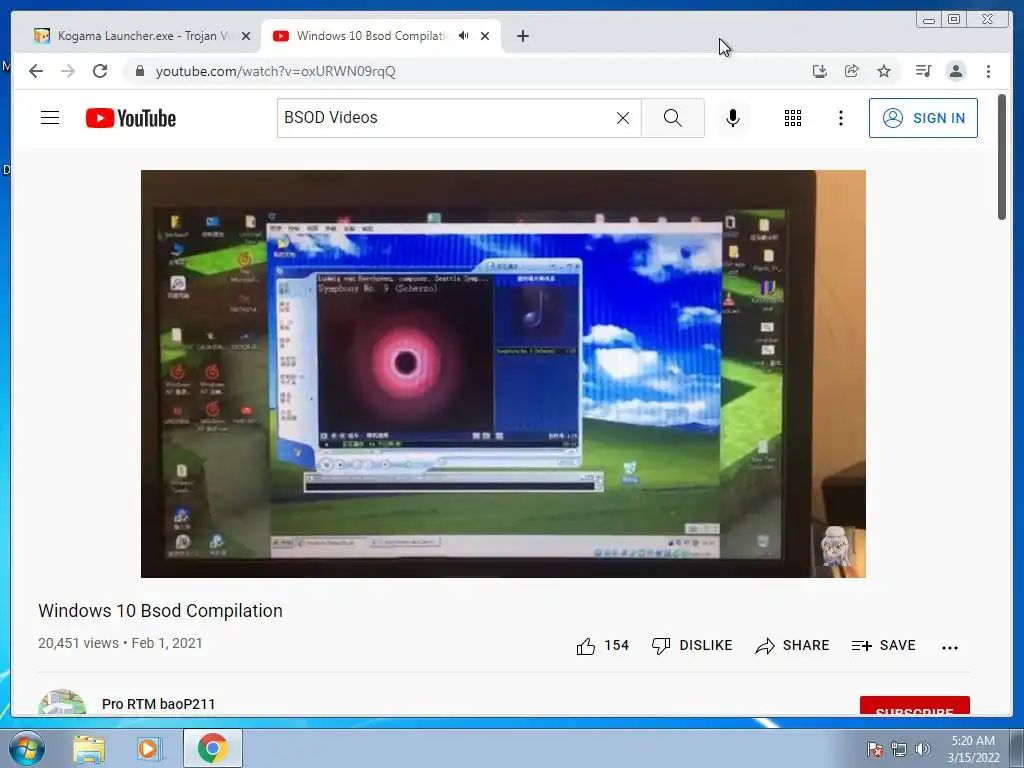1024x768 pixels.
Task: Click the 20,451 views text
Action: [78, 643]
